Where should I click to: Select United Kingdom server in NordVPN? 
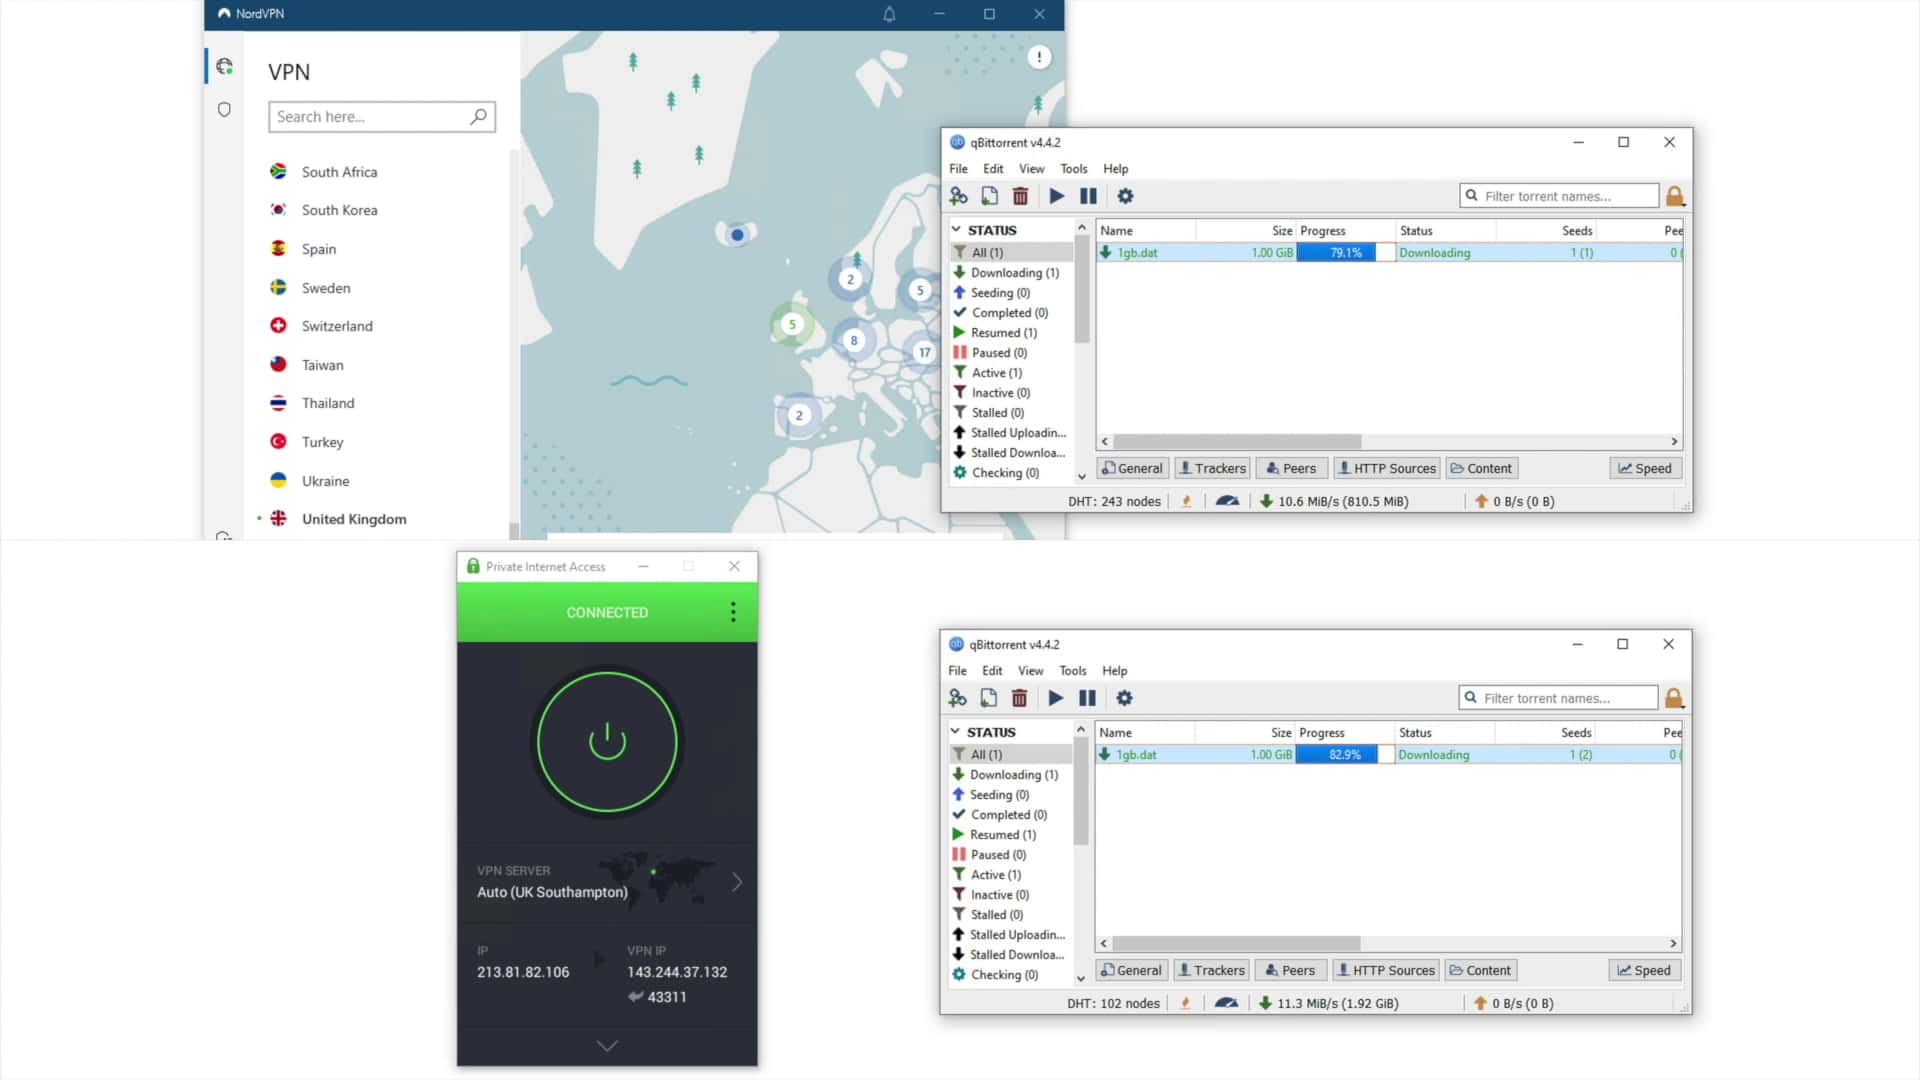coord(354,519)
